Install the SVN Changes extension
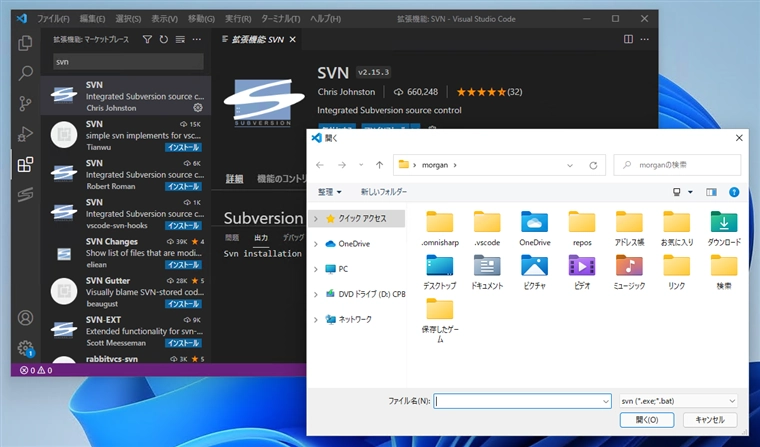This screenshot has width=760, height=447. 183,265
